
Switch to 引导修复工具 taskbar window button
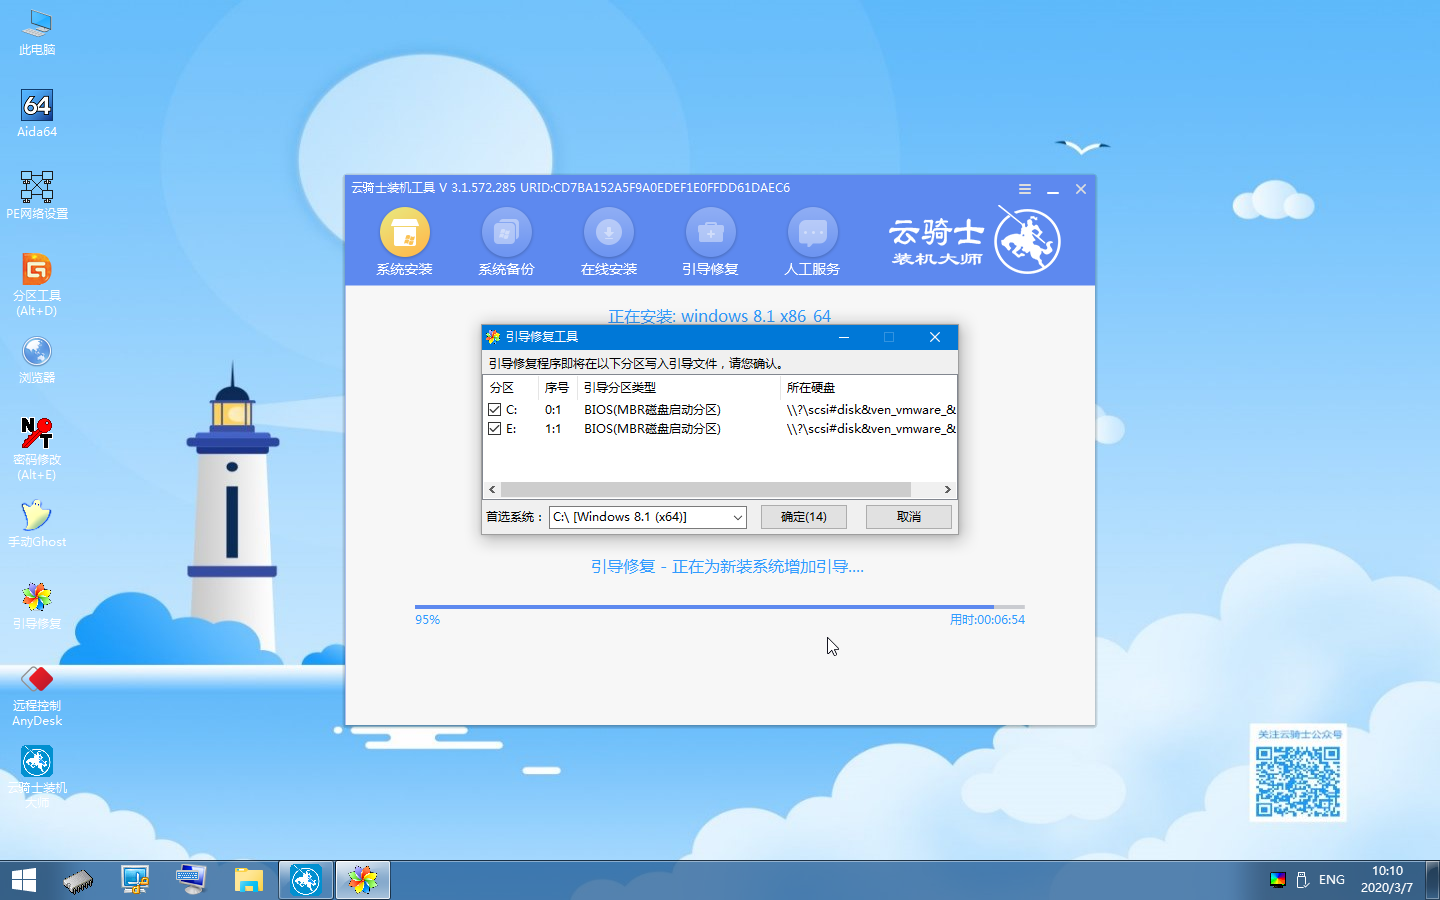[x=363, y=880]
